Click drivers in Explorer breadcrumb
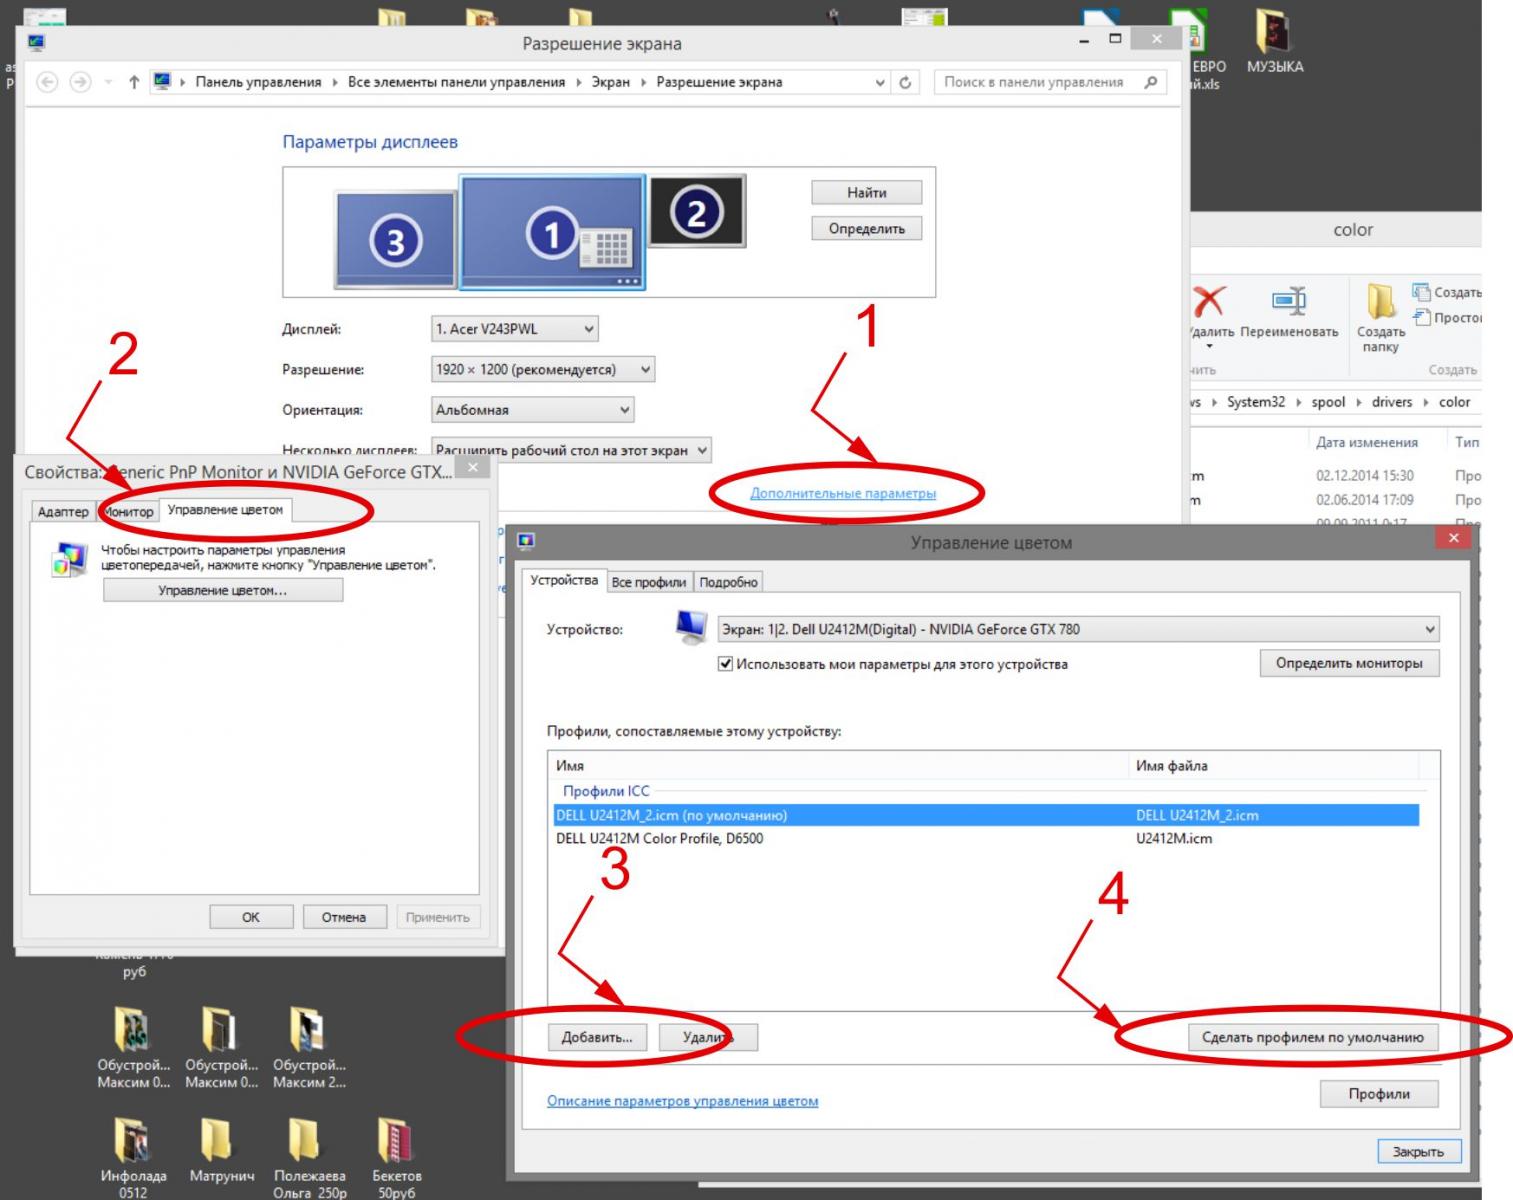 tap(1392, 402)
